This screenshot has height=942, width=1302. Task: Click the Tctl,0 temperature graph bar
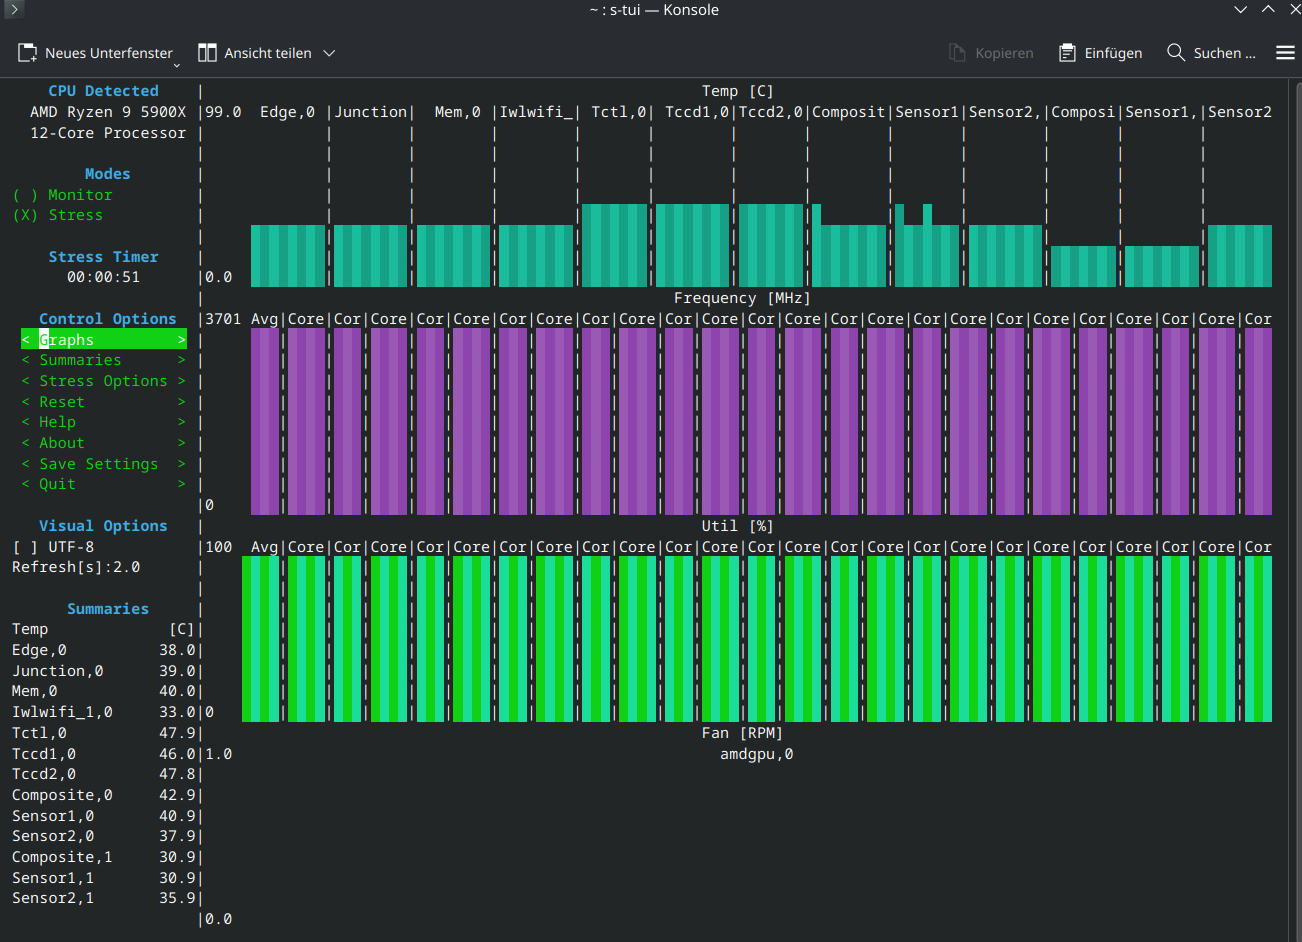tap(614, 245)
